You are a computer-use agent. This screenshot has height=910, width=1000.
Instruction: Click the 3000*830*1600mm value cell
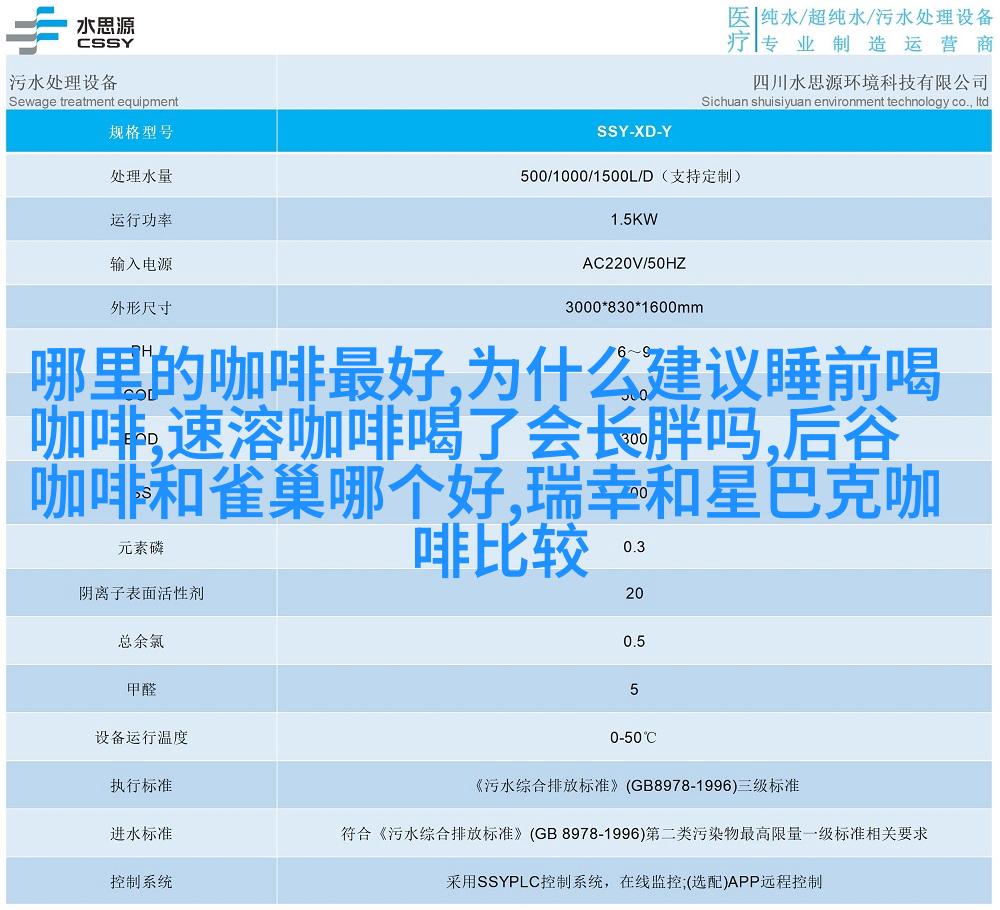(634, 308)
